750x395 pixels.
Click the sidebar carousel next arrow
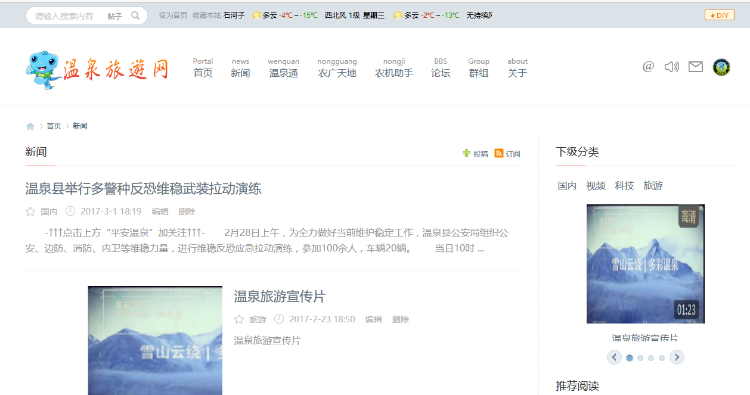click(x=677, y=357)
